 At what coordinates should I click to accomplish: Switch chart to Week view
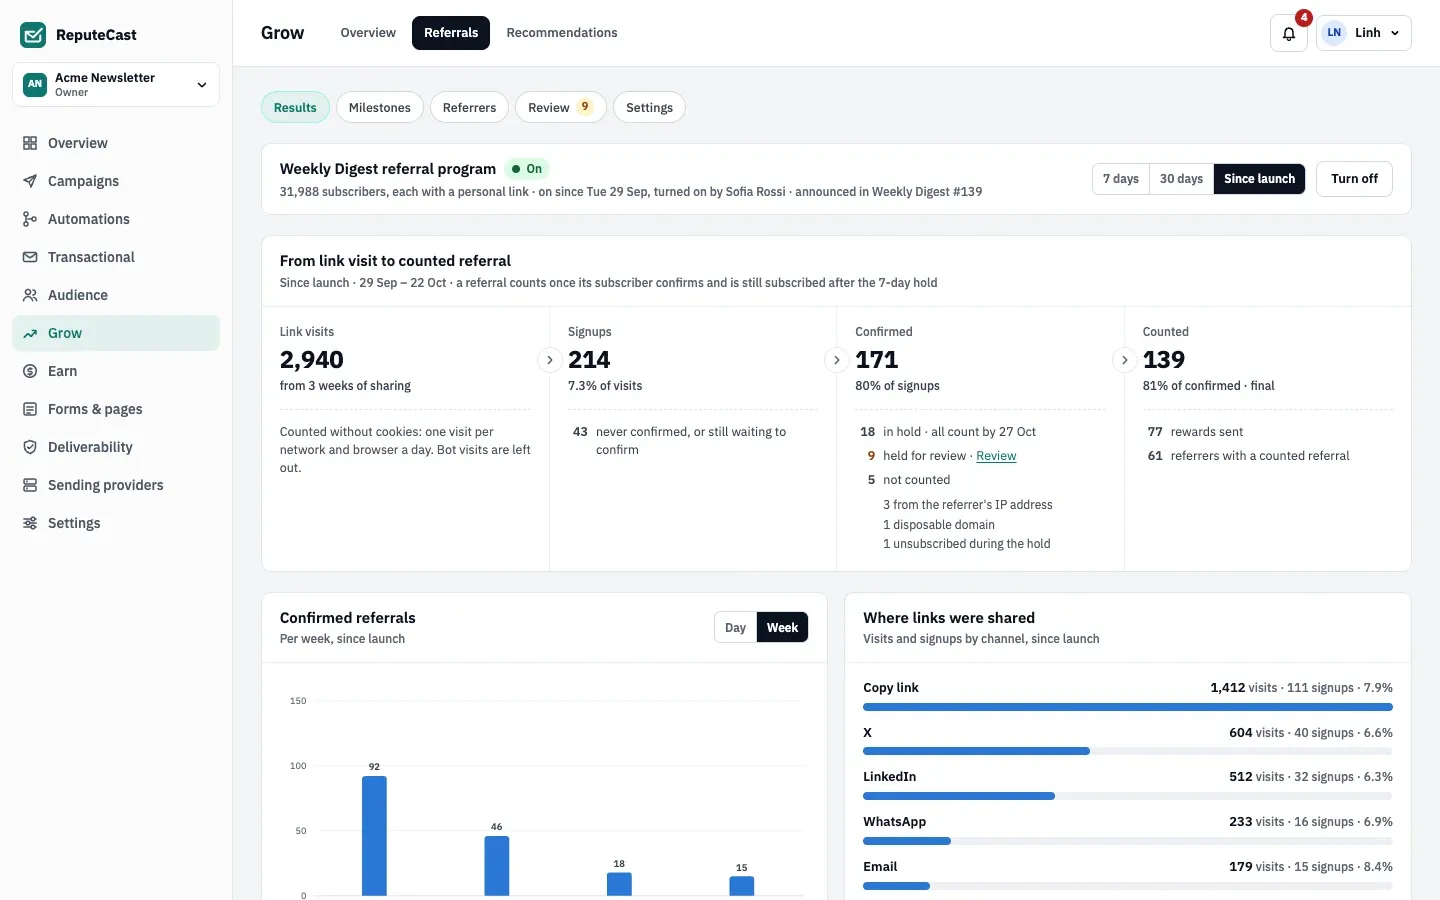[x=782, y=628]
